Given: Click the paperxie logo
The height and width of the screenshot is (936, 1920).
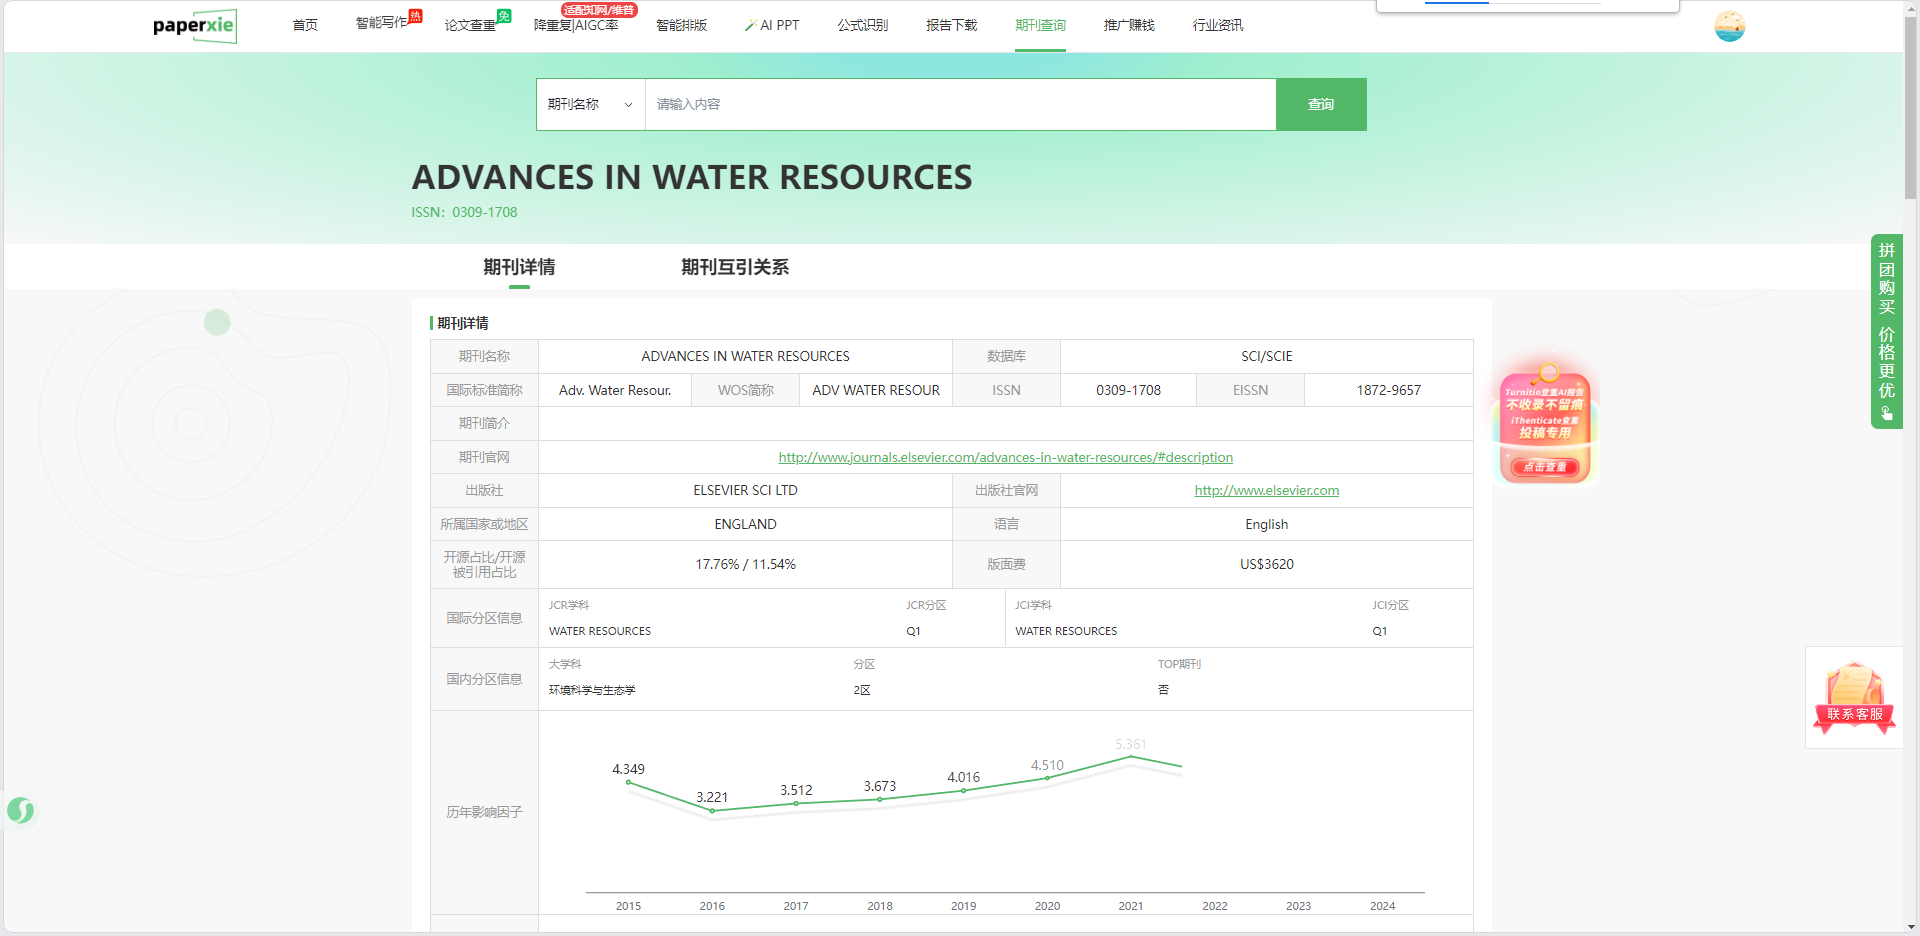Looking at the screenshot, I should tap(194, 26).
